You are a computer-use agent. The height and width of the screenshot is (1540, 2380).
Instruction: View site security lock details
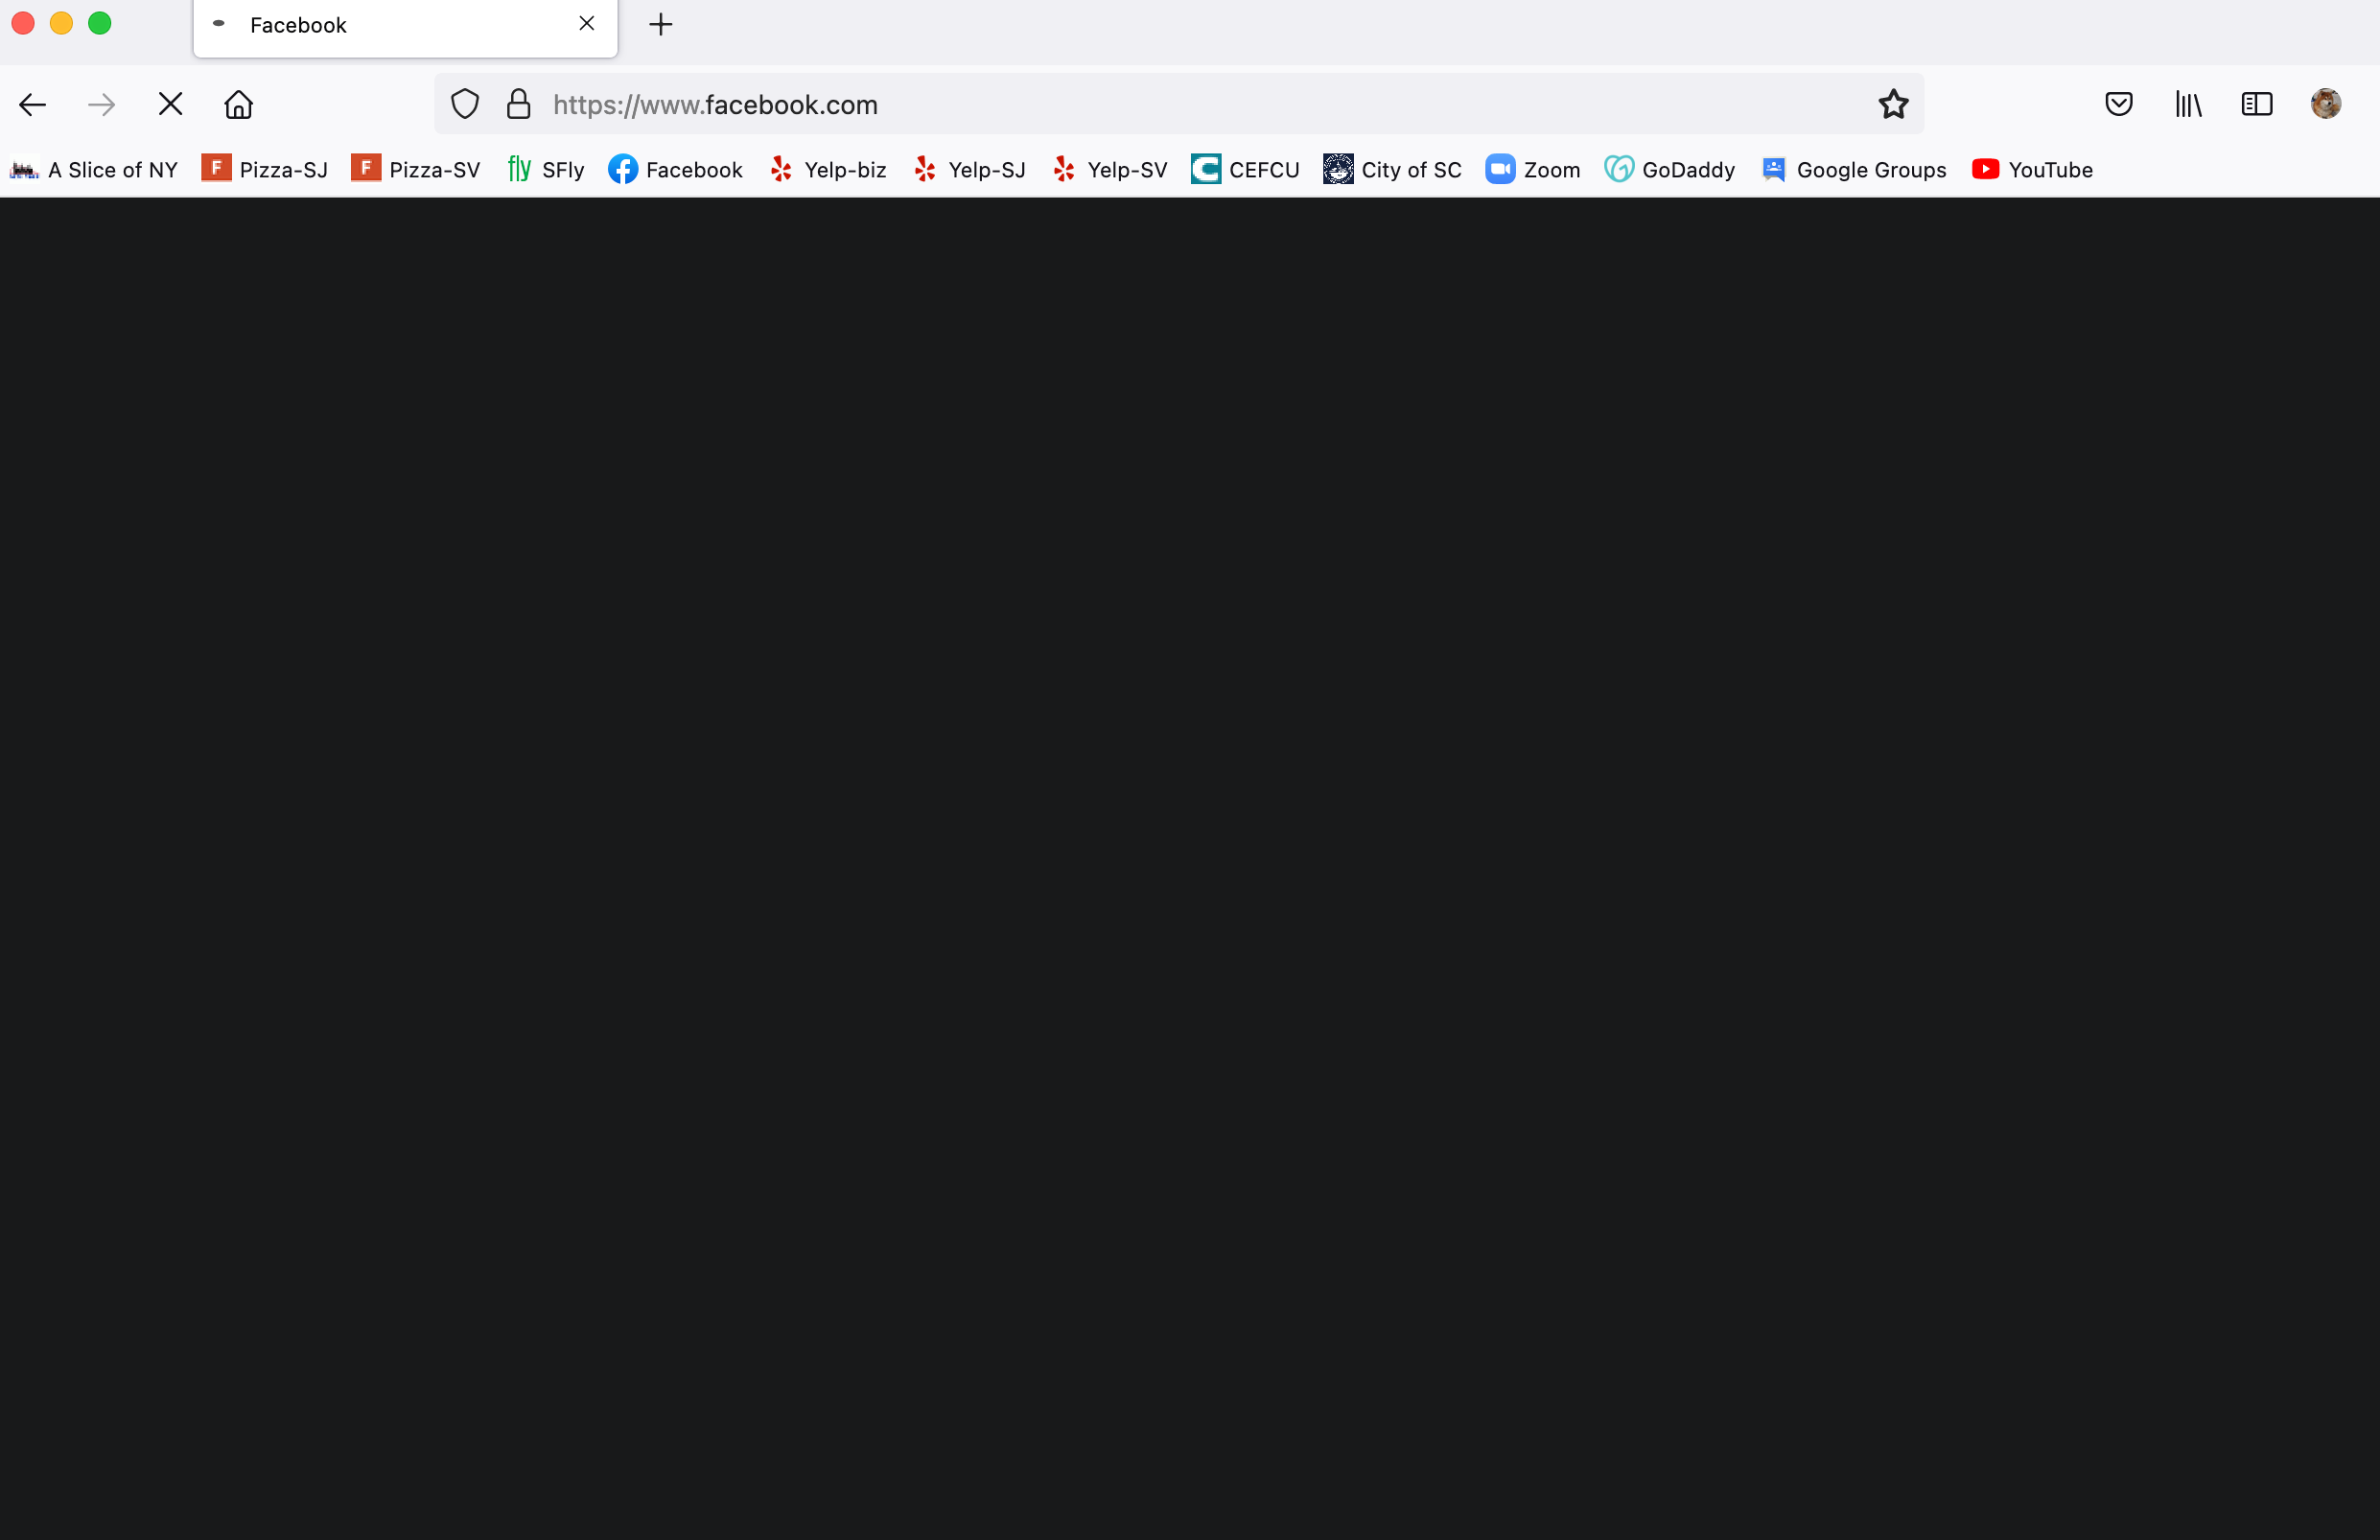pyautogui.click(x=518, y=105)
